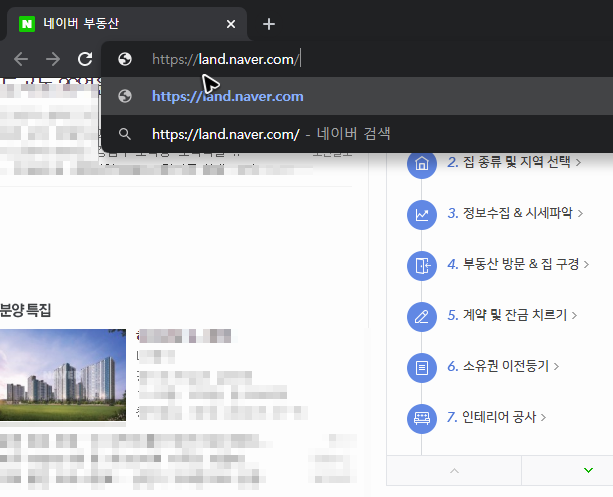
Task: Click the pencil icon for step 5
Action: click(422, 317)
